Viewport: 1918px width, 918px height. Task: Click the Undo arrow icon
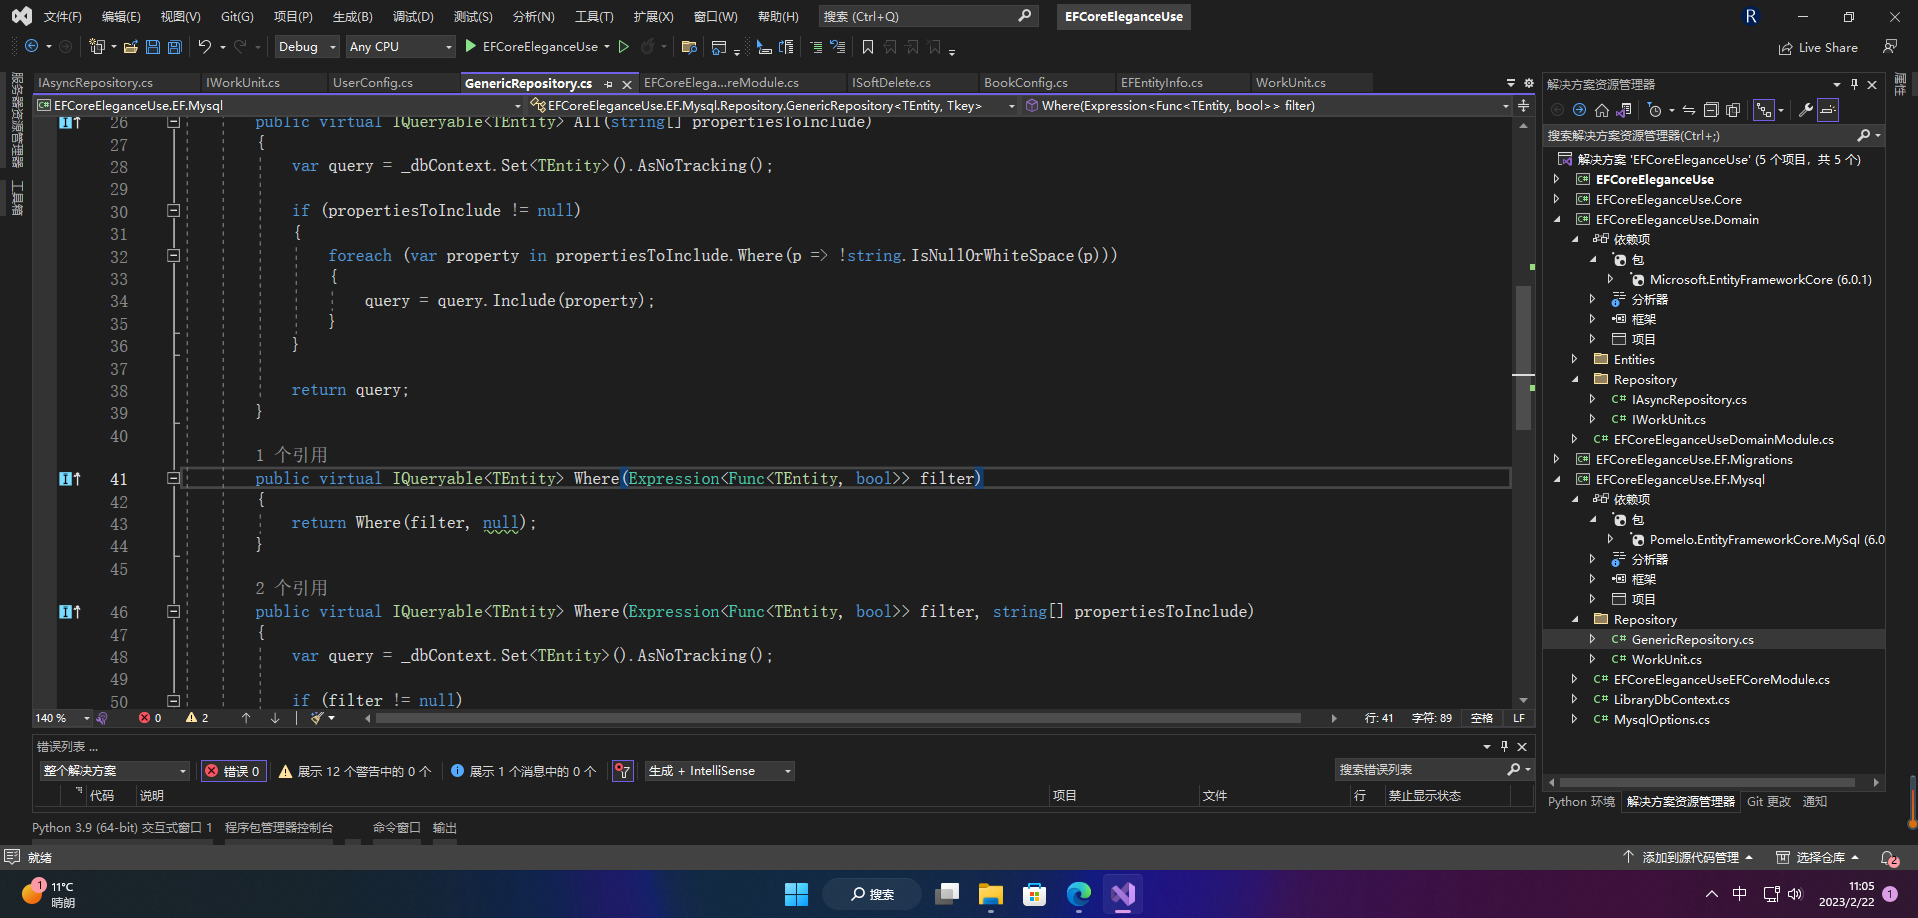tap(205, 47)
